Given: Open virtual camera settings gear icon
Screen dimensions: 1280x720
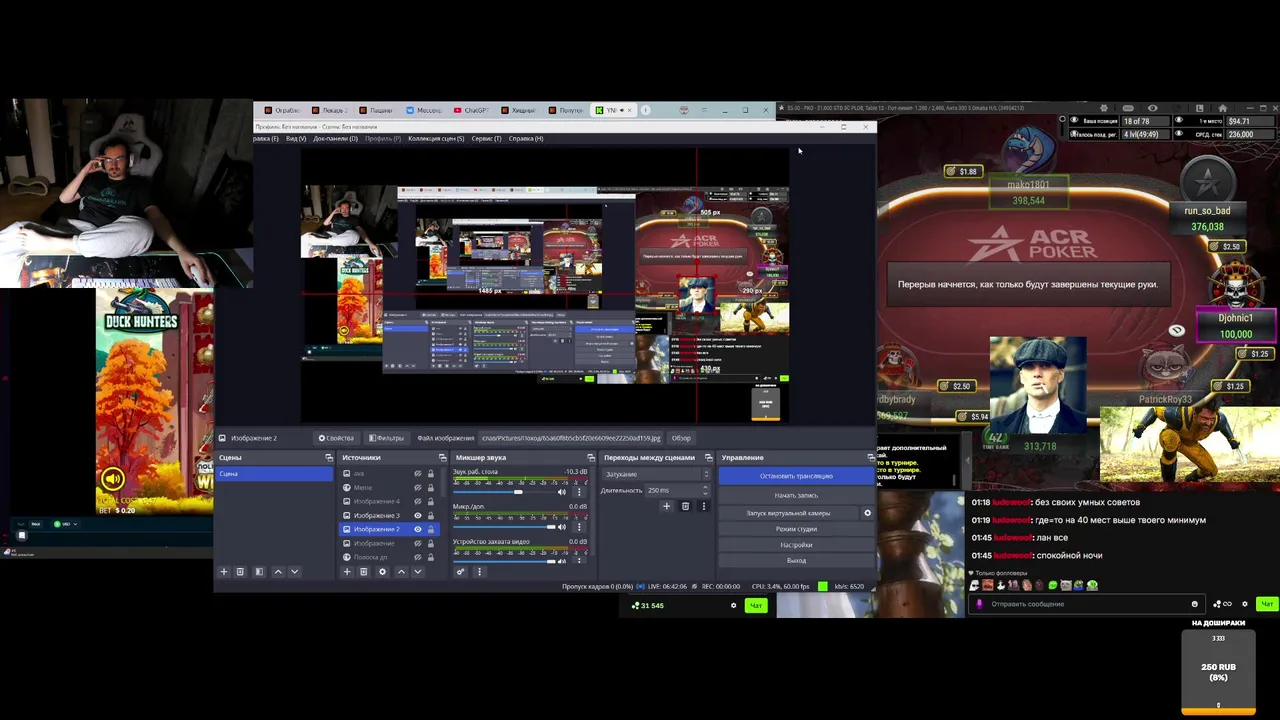Looking at the screenshot, I should coord(867,513).
